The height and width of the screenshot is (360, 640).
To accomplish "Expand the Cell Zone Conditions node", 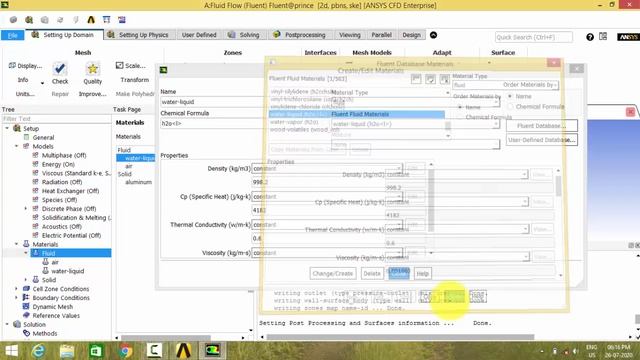I will click(16, 289).
